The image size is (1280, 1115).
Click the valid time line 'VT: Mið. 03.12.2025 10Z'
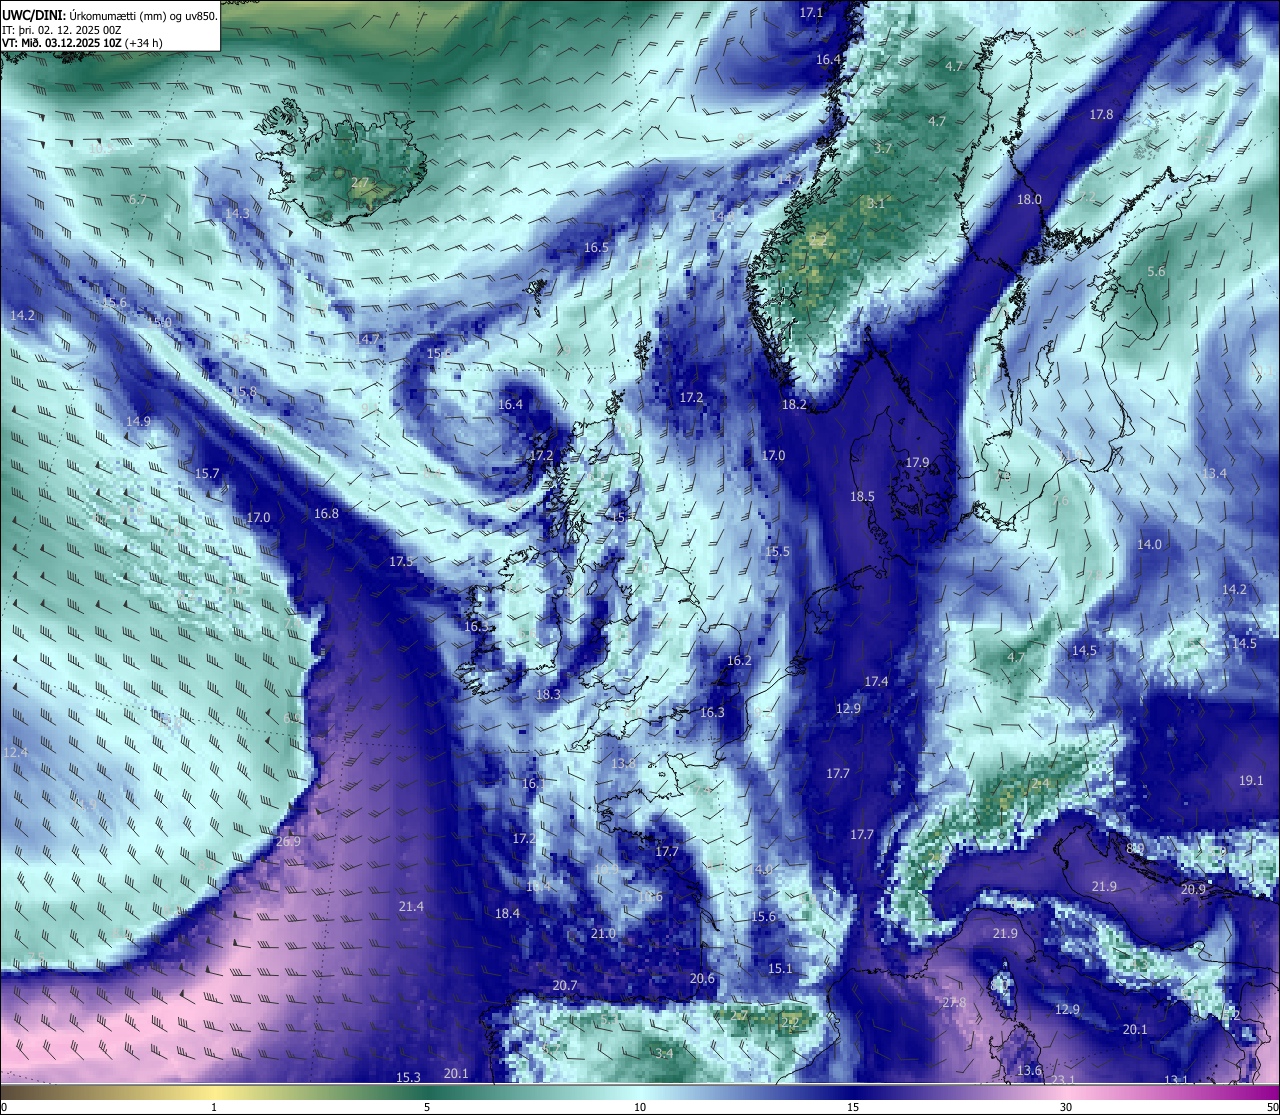pyautogui.click(x=81, y=43)
